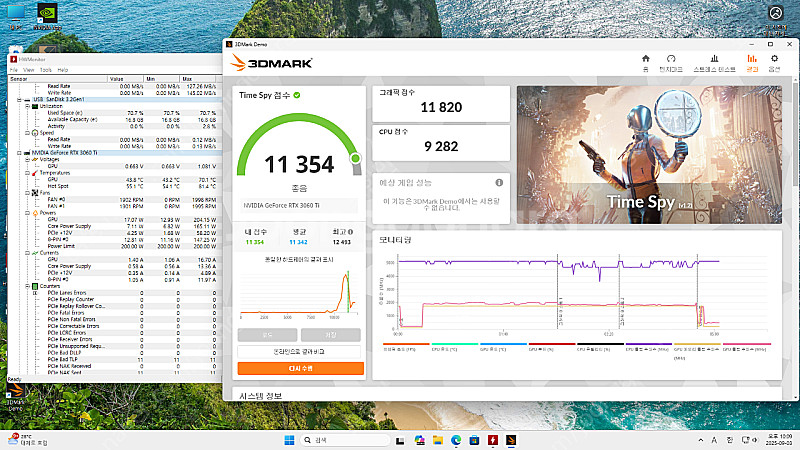Click the HWMonitor title bar app icon
800x450 pixels.
[13, 59]
